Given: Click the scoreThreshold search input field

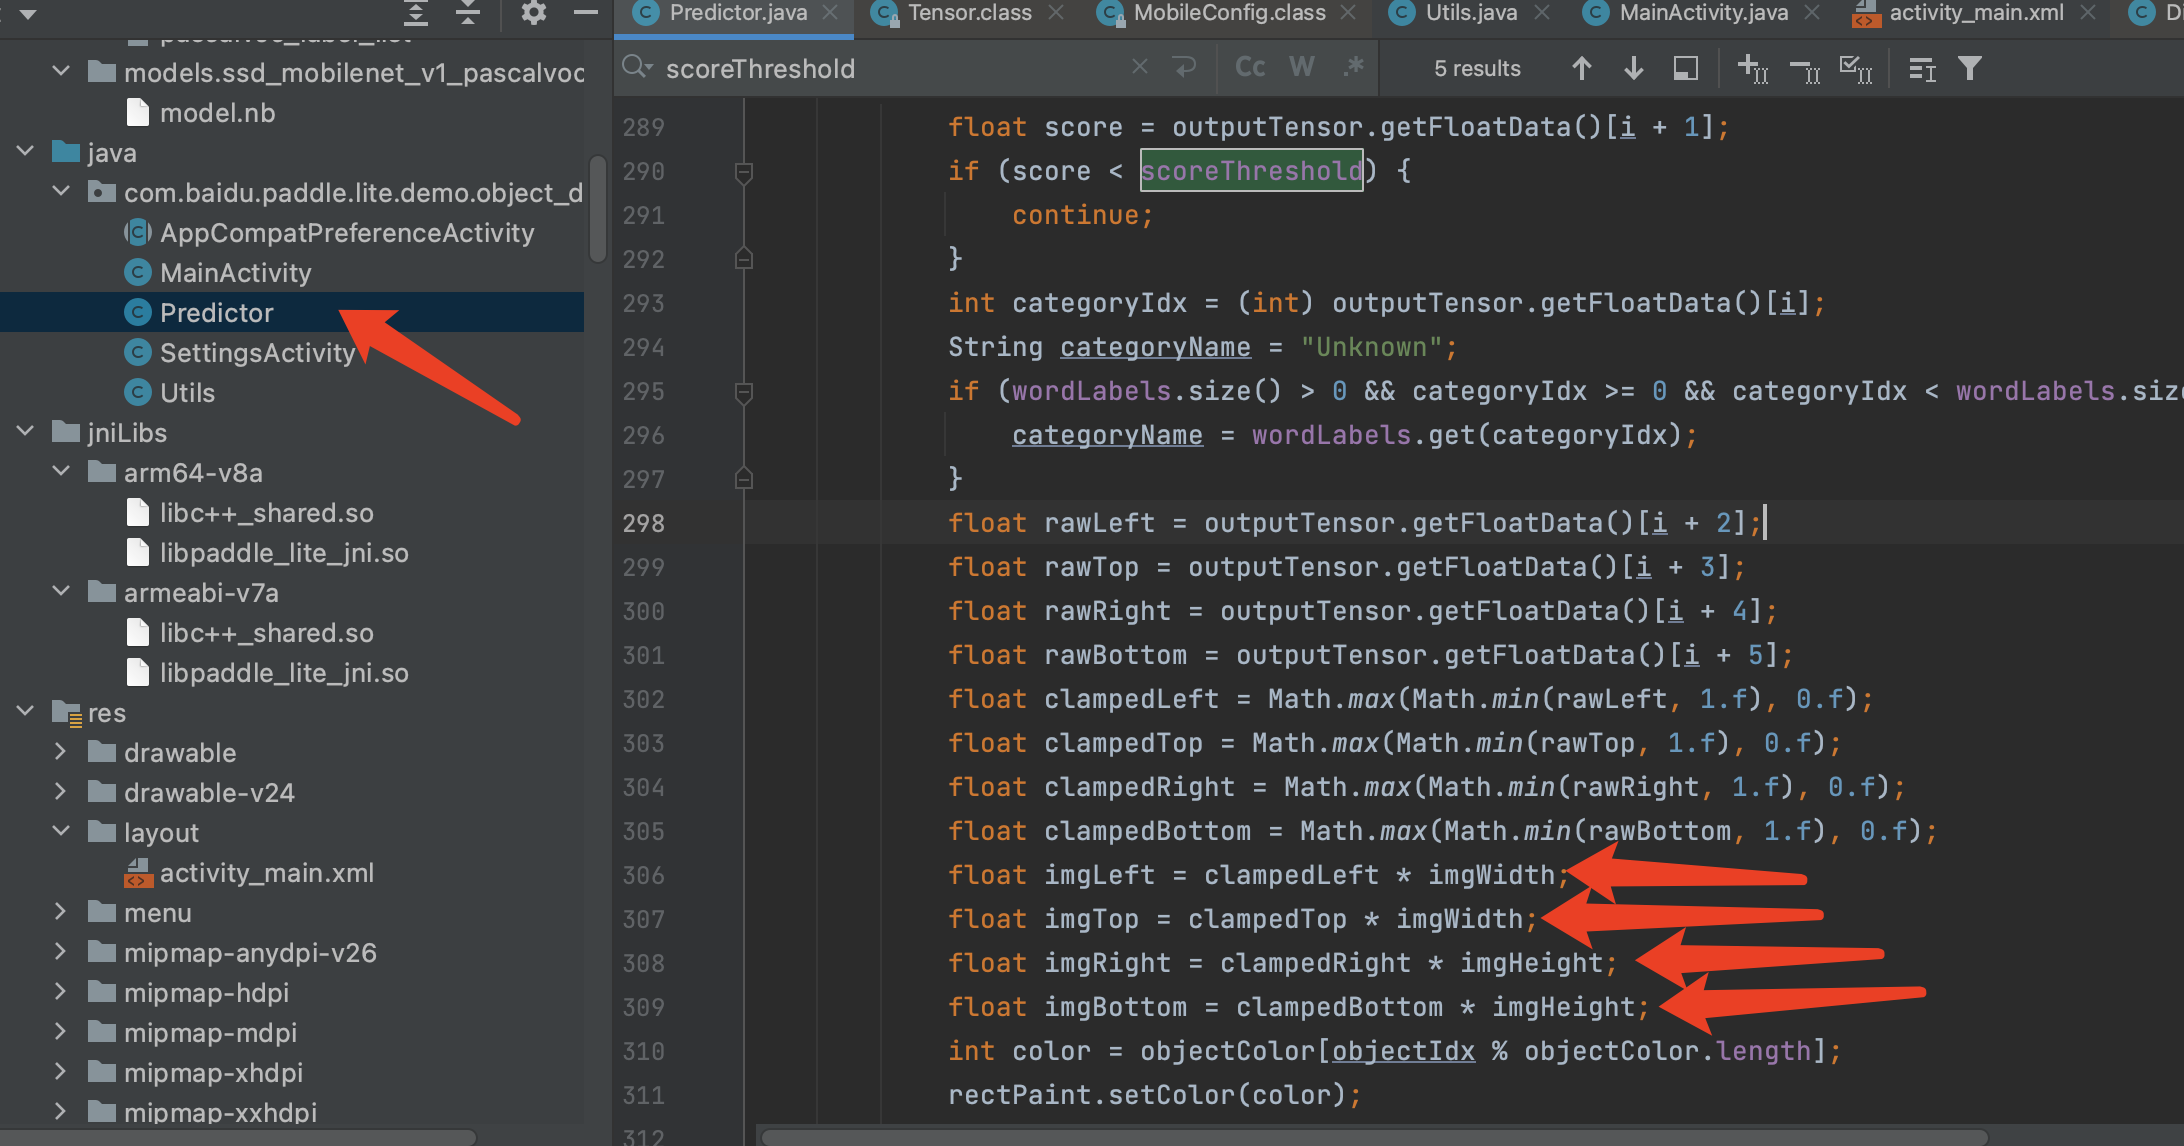Looking at the screenshot, I should pyautogui.click(x=890, y=68).
